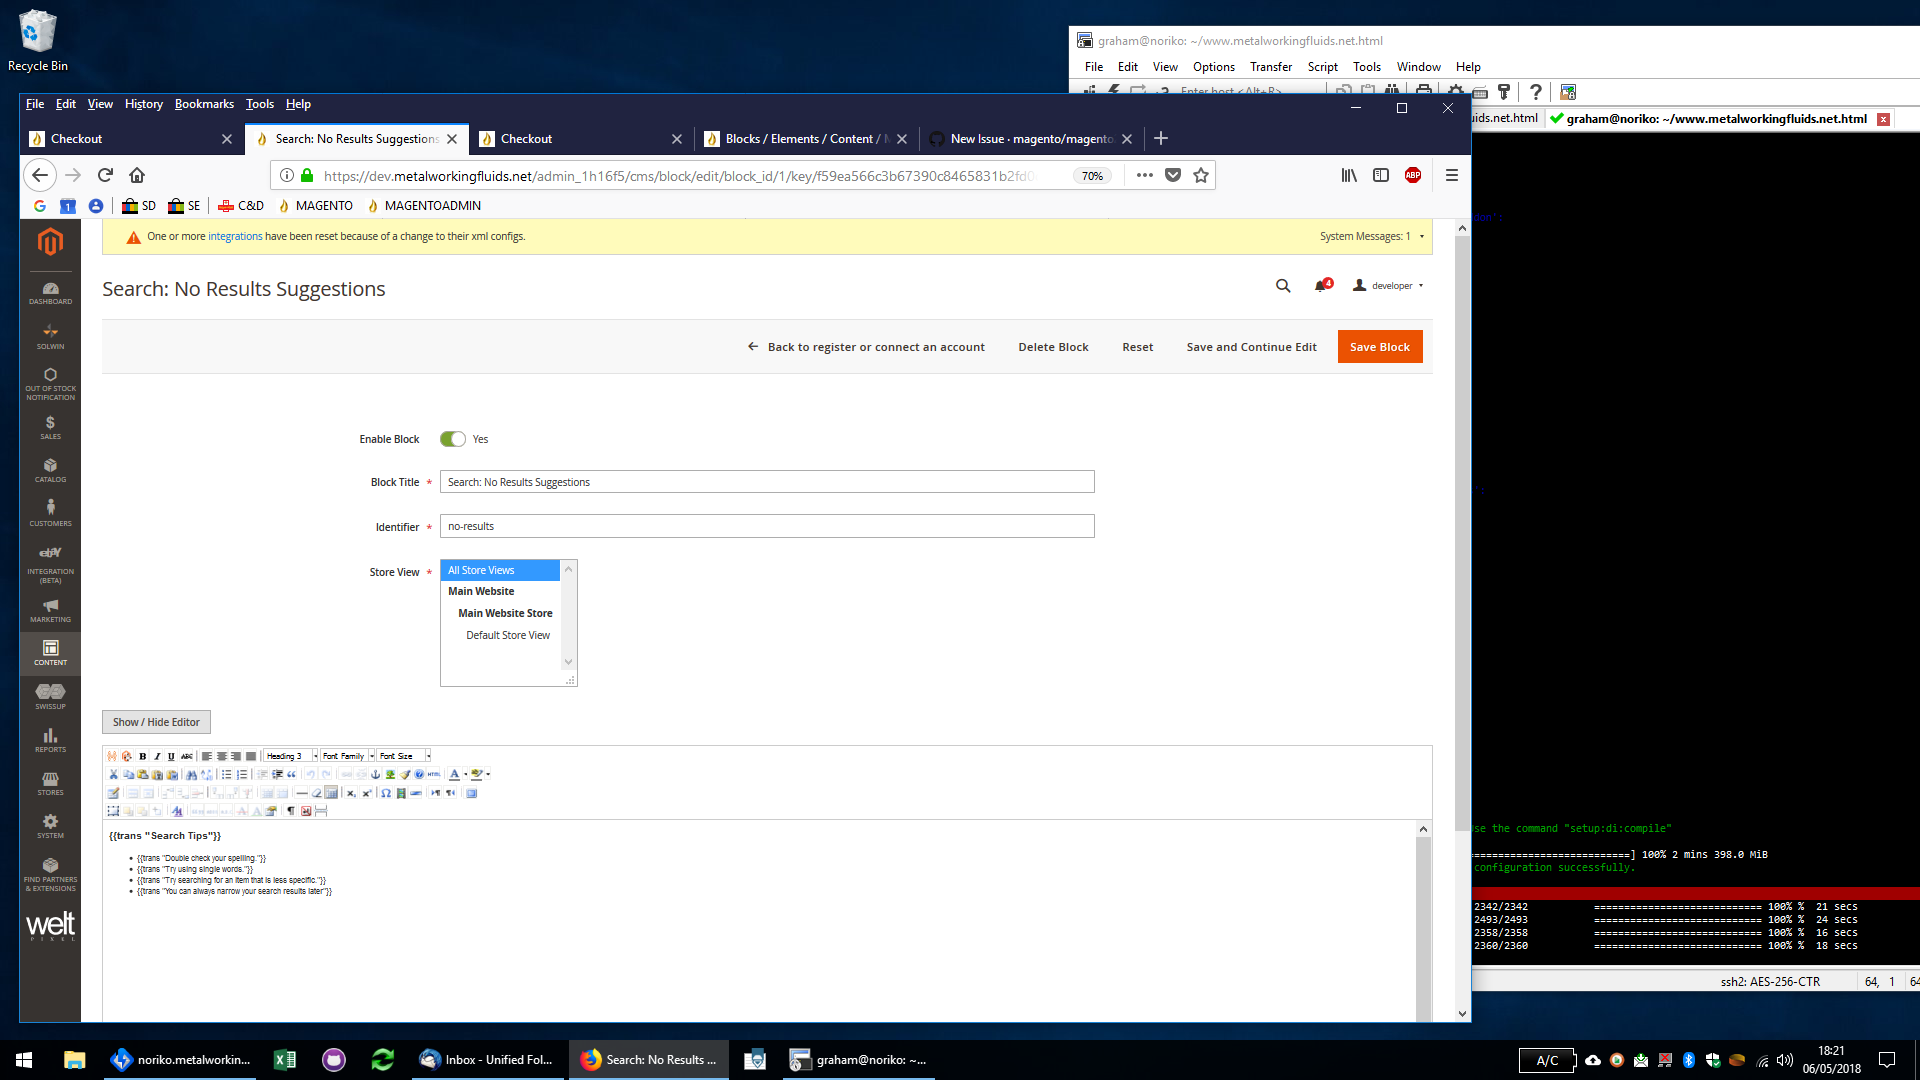Click the Italic formatting icon in editor
The height and width of the screenshot is (1080, 1920).
(x=157, y=756)
